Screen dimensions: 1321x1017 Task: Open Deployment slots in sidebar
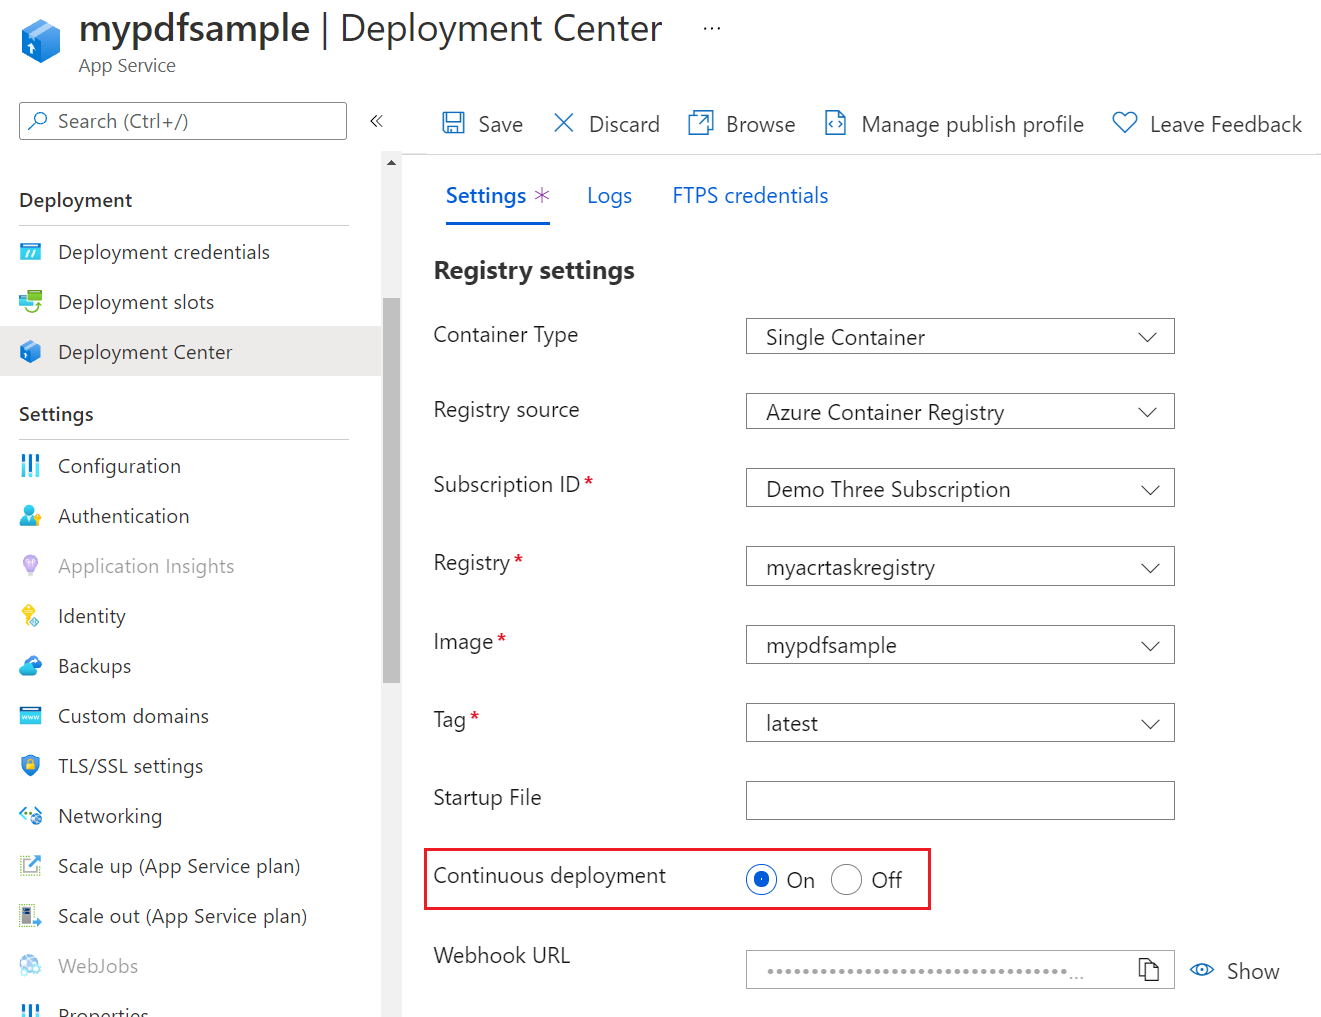[136, 302]
